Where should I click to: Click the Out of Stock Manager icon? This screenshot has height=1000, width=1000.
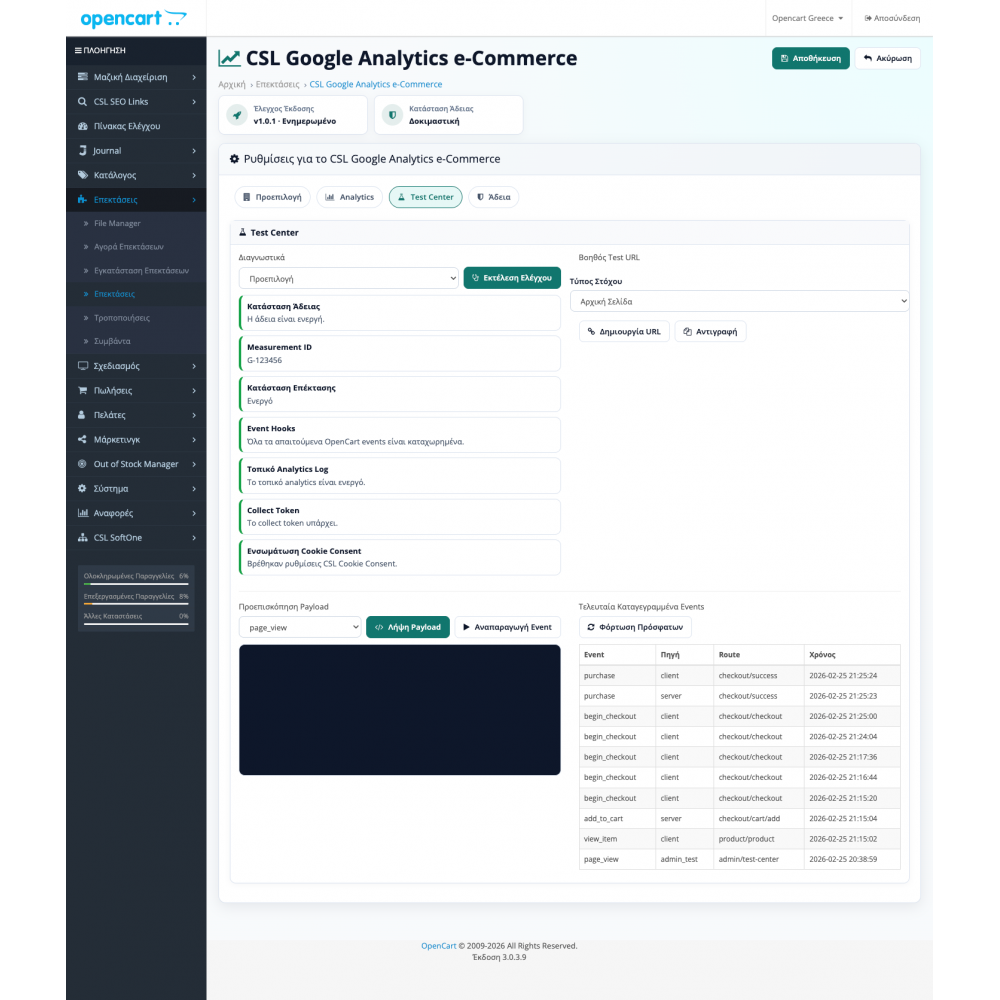pos(82,464)
